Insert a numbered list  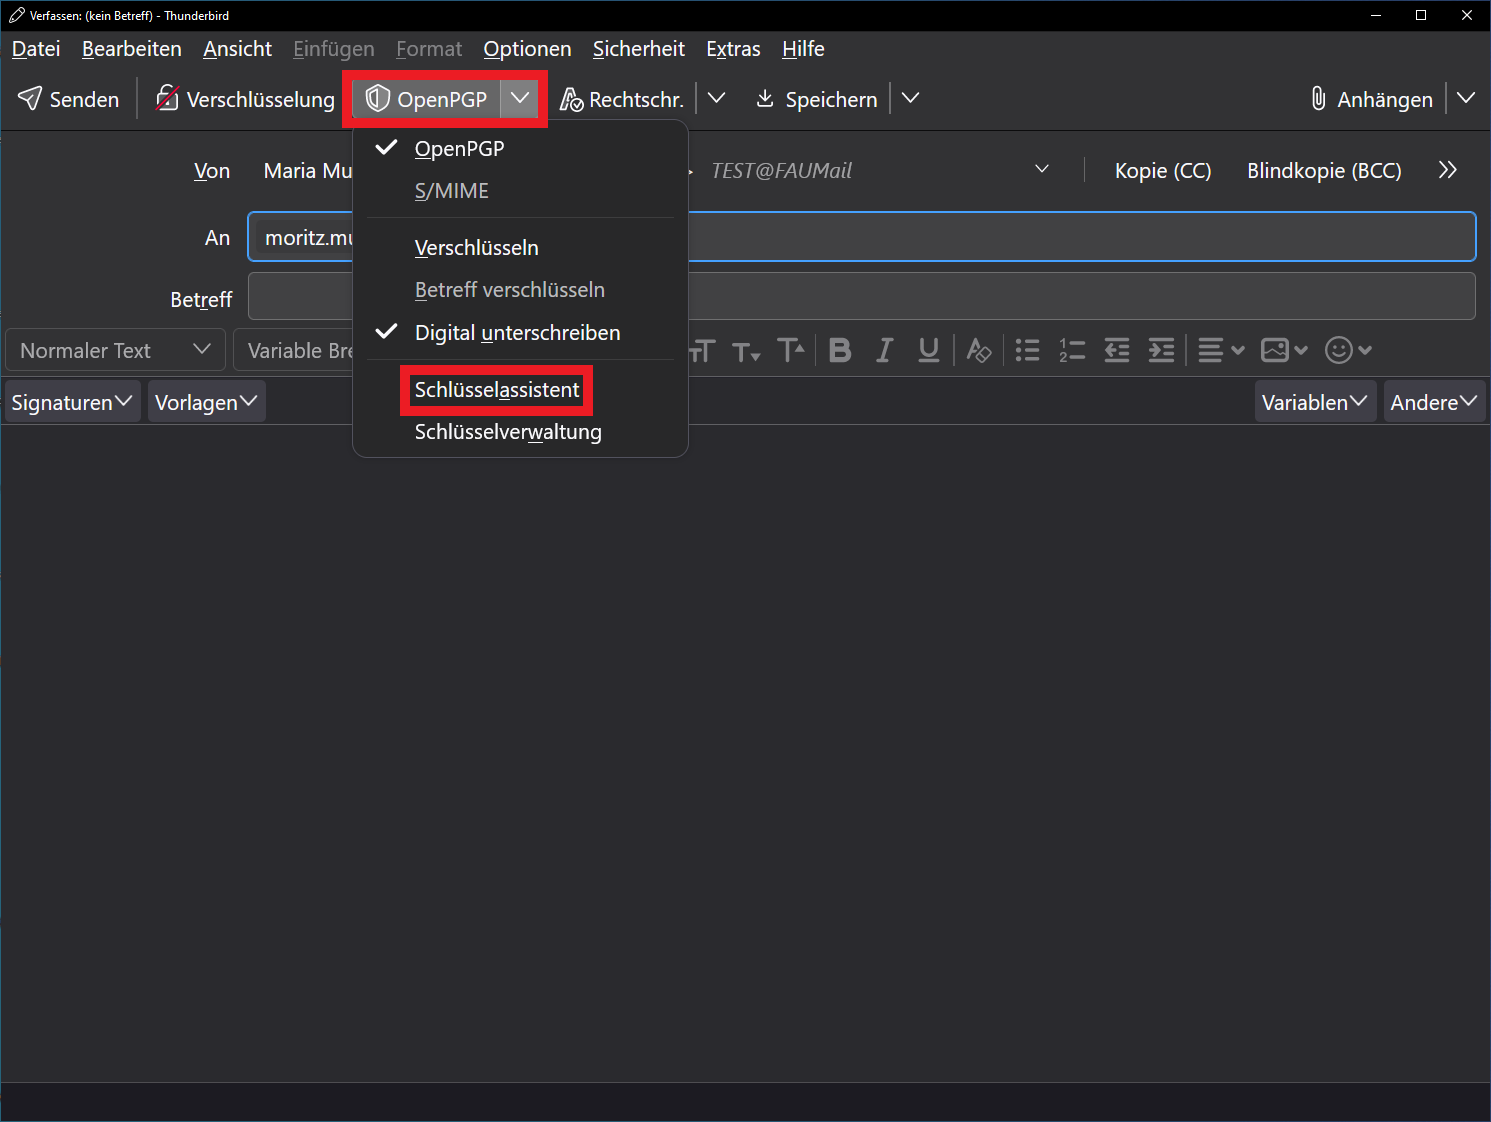pyautogui.click(x=1072, y=350)
